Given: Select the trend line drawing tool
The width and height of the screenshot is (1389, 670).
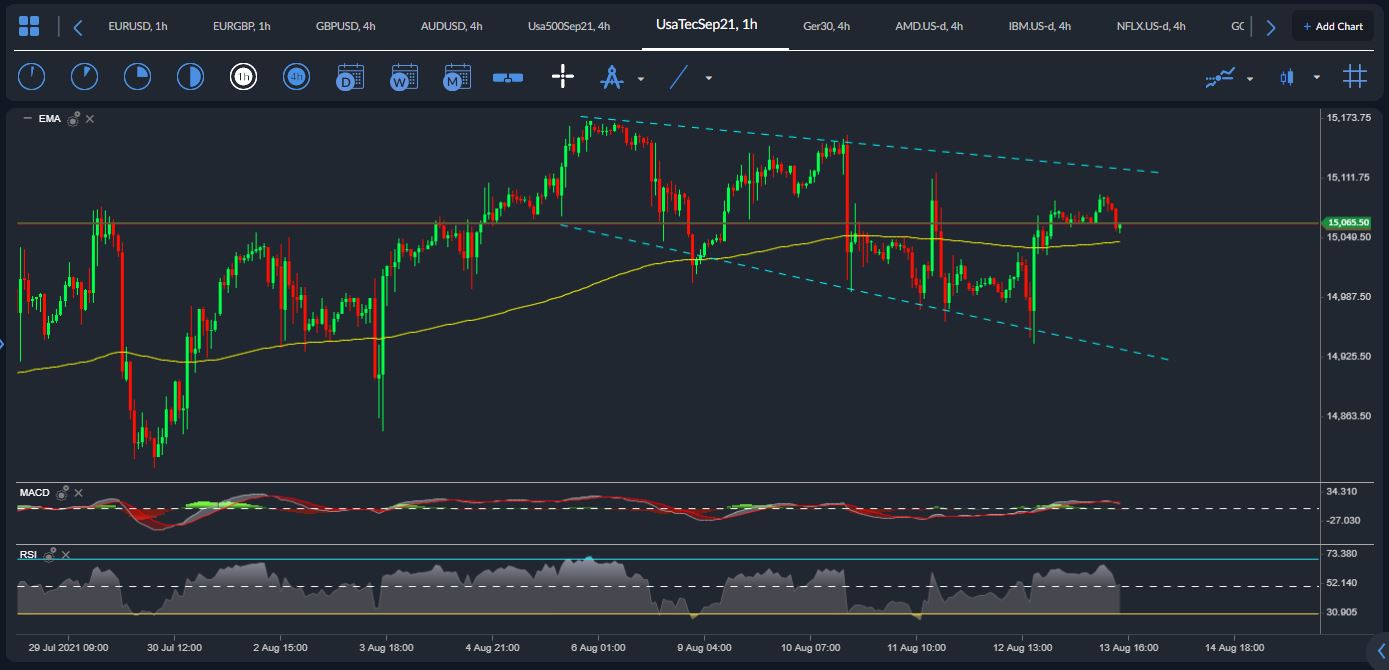Looking at the screenshot, I should click(680, 77).
